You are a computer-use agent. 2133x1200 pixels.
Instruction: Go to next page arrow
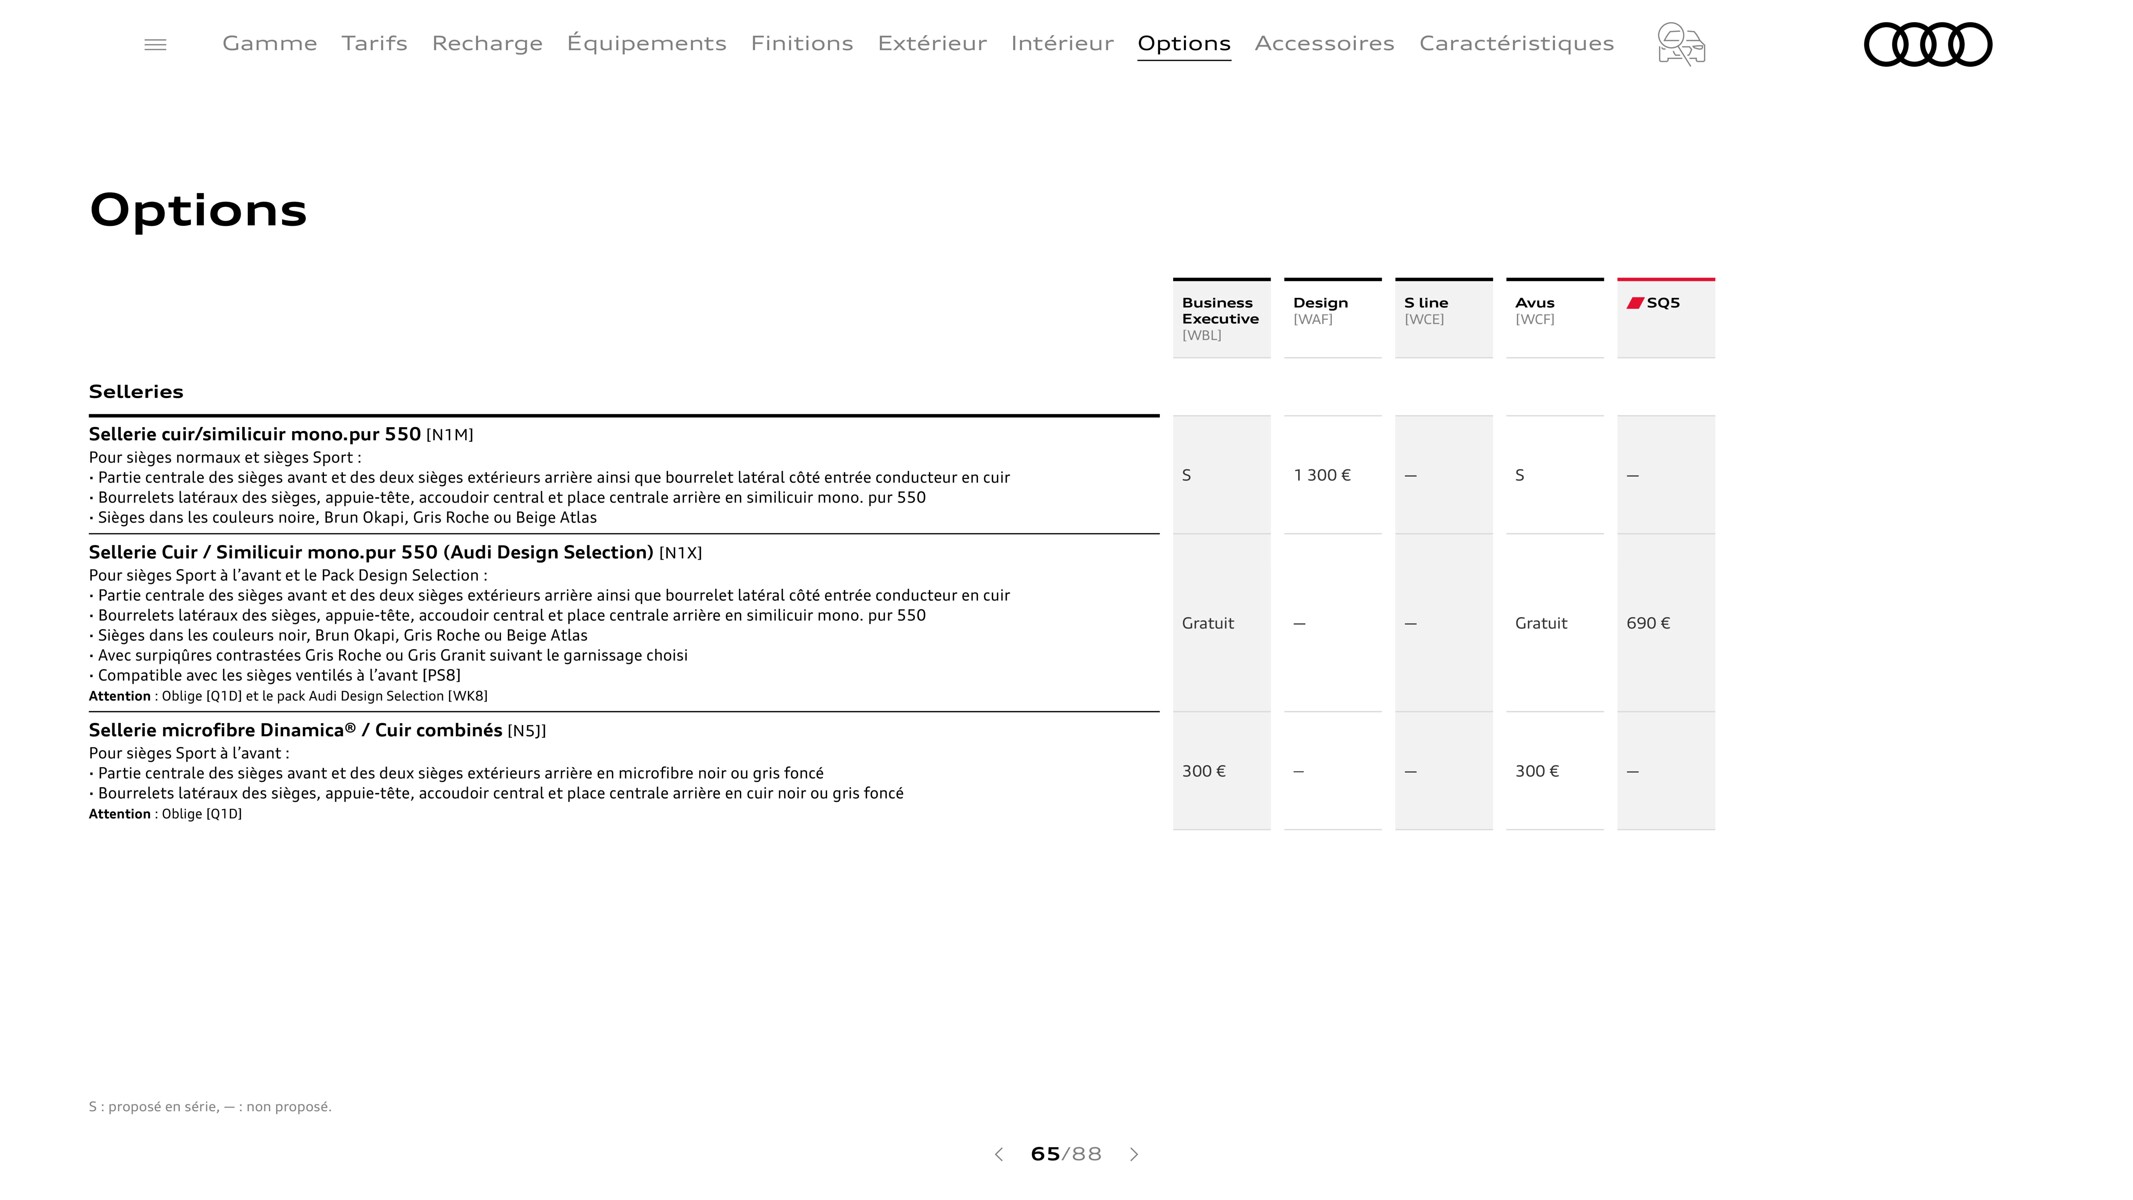click(1134, 1154)
